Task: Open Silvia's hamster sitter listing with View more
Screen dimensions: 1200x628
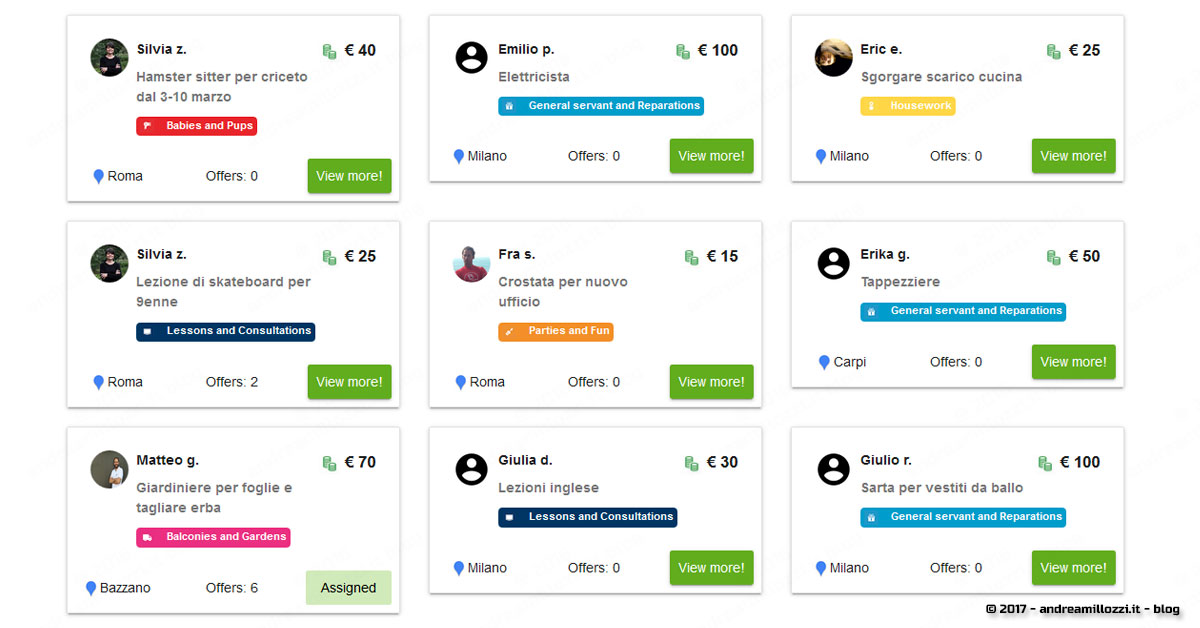Action: click(349, 176)
